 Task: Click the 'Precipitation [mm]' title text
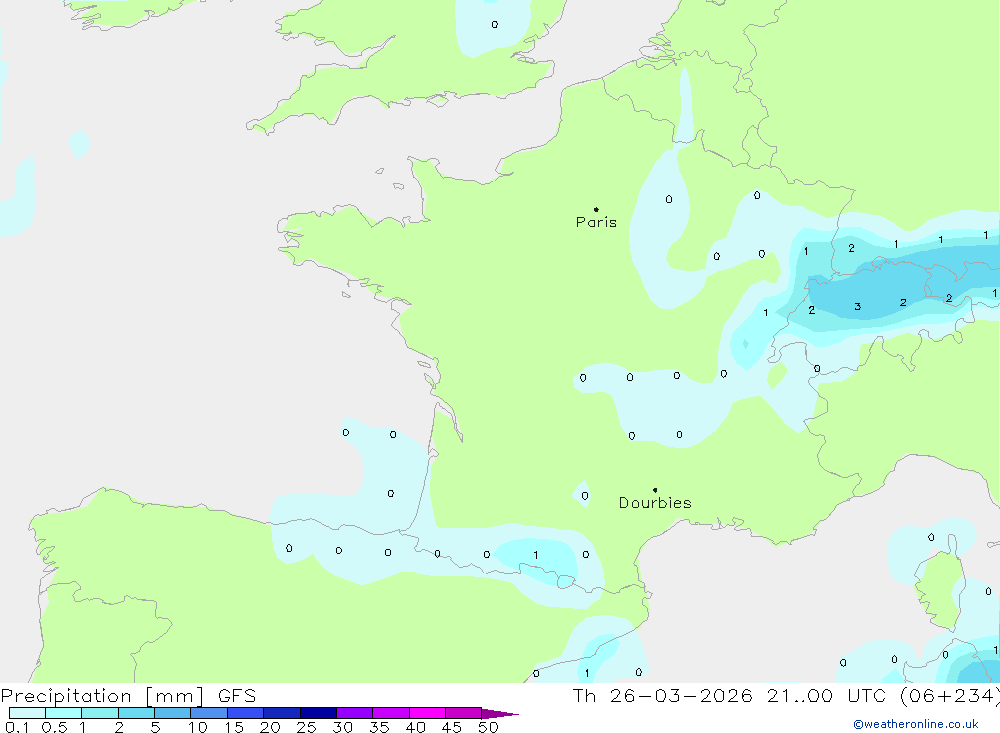tap(102, 696)
